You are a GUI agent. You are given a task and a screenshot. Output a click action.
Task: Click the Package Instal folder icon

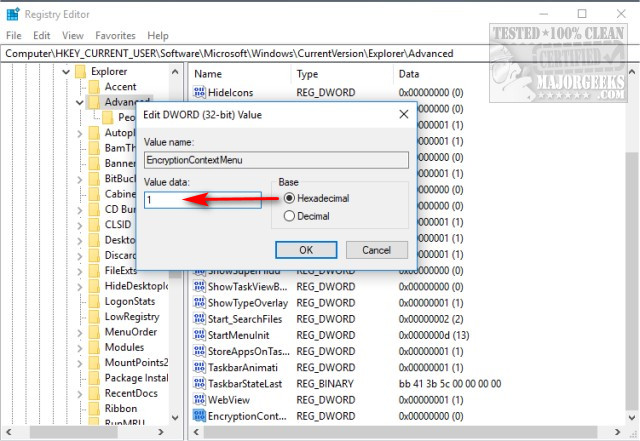tap(94, 378)
